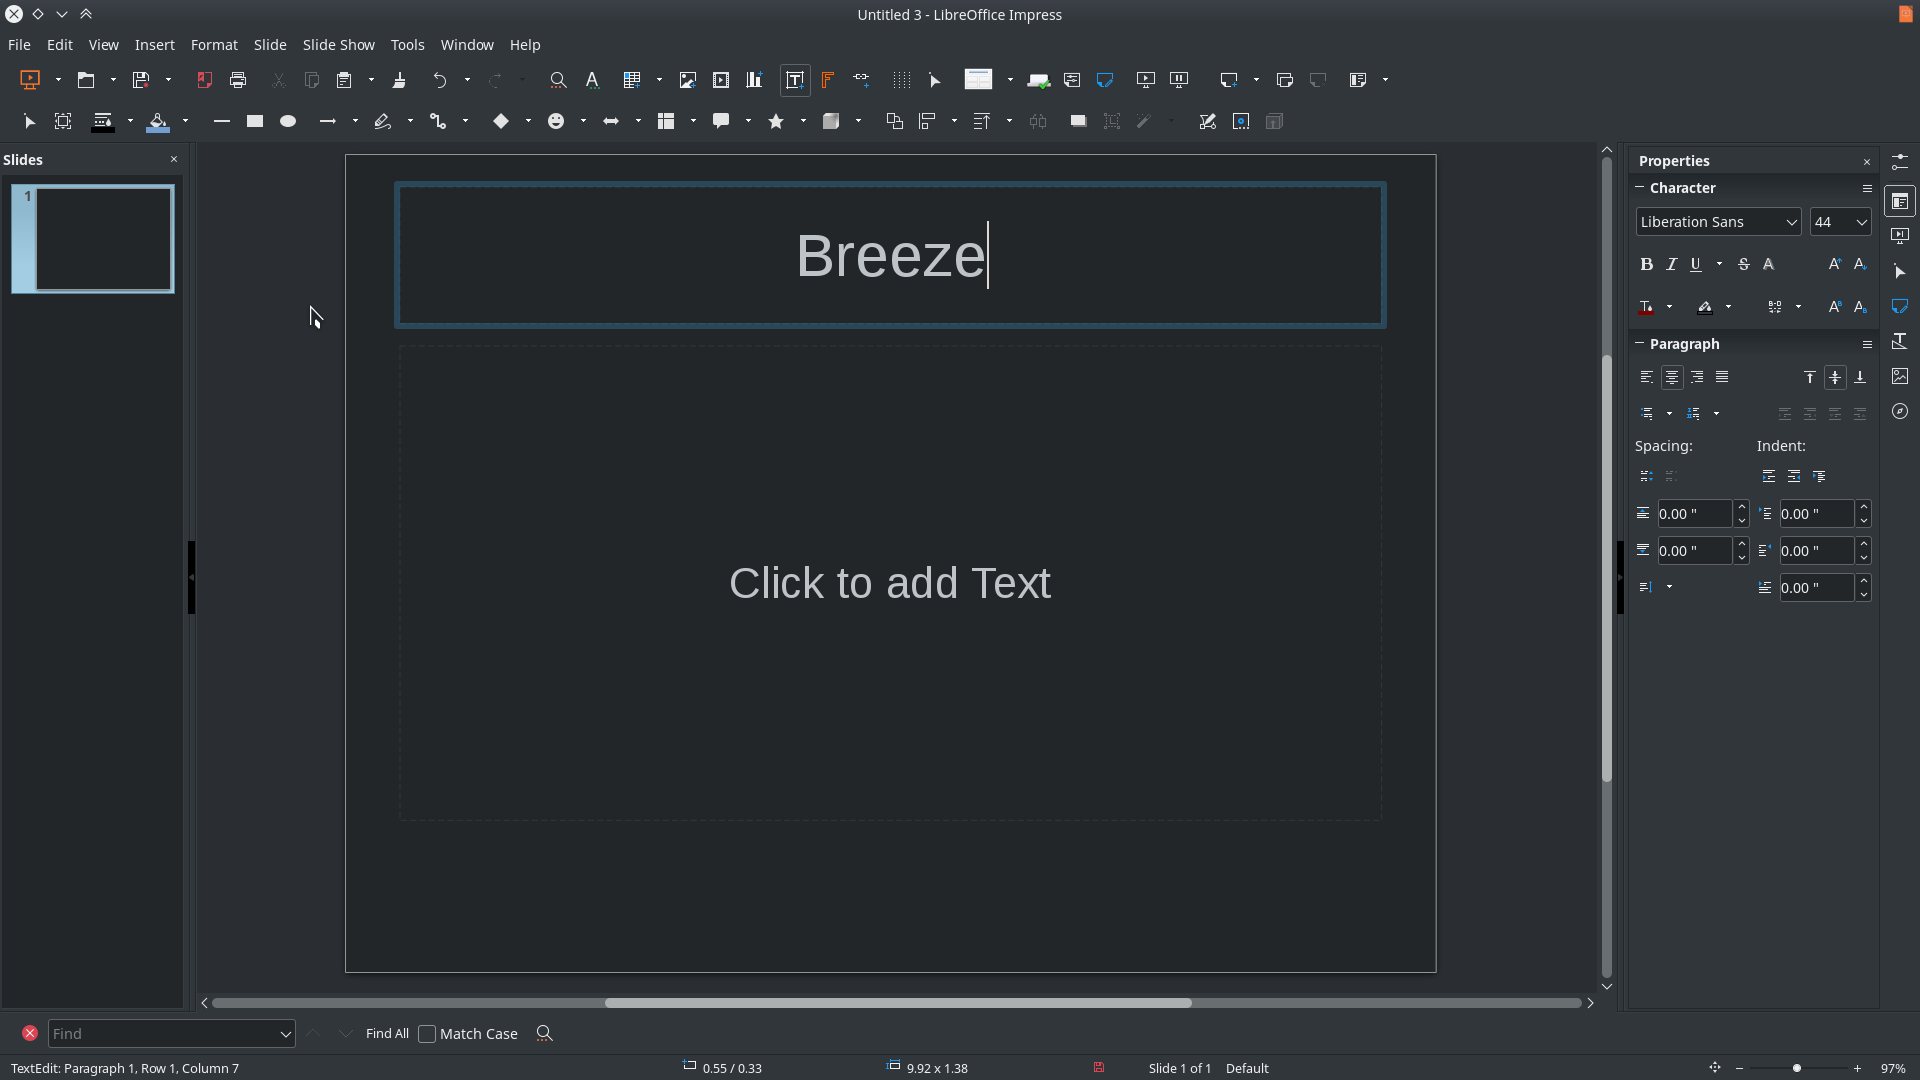
Task: Select slide 1 thumbnail
Action: [93, 239]
